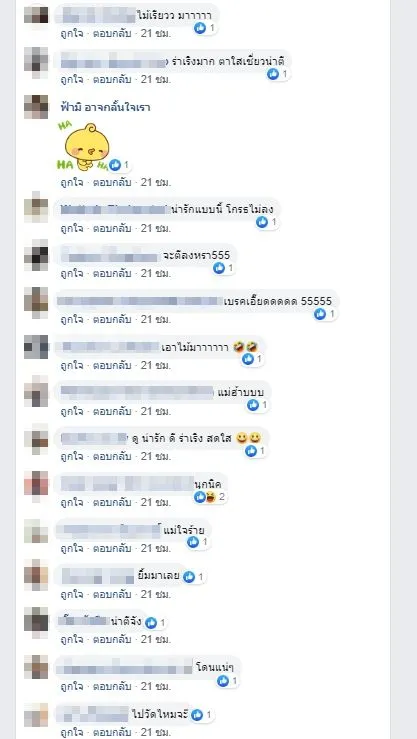Click like reaction icon on "เบรคเอี๊ยดดดดด 55555" comment
This screenshot has height=739, width=417.
[x=320, y=314]
